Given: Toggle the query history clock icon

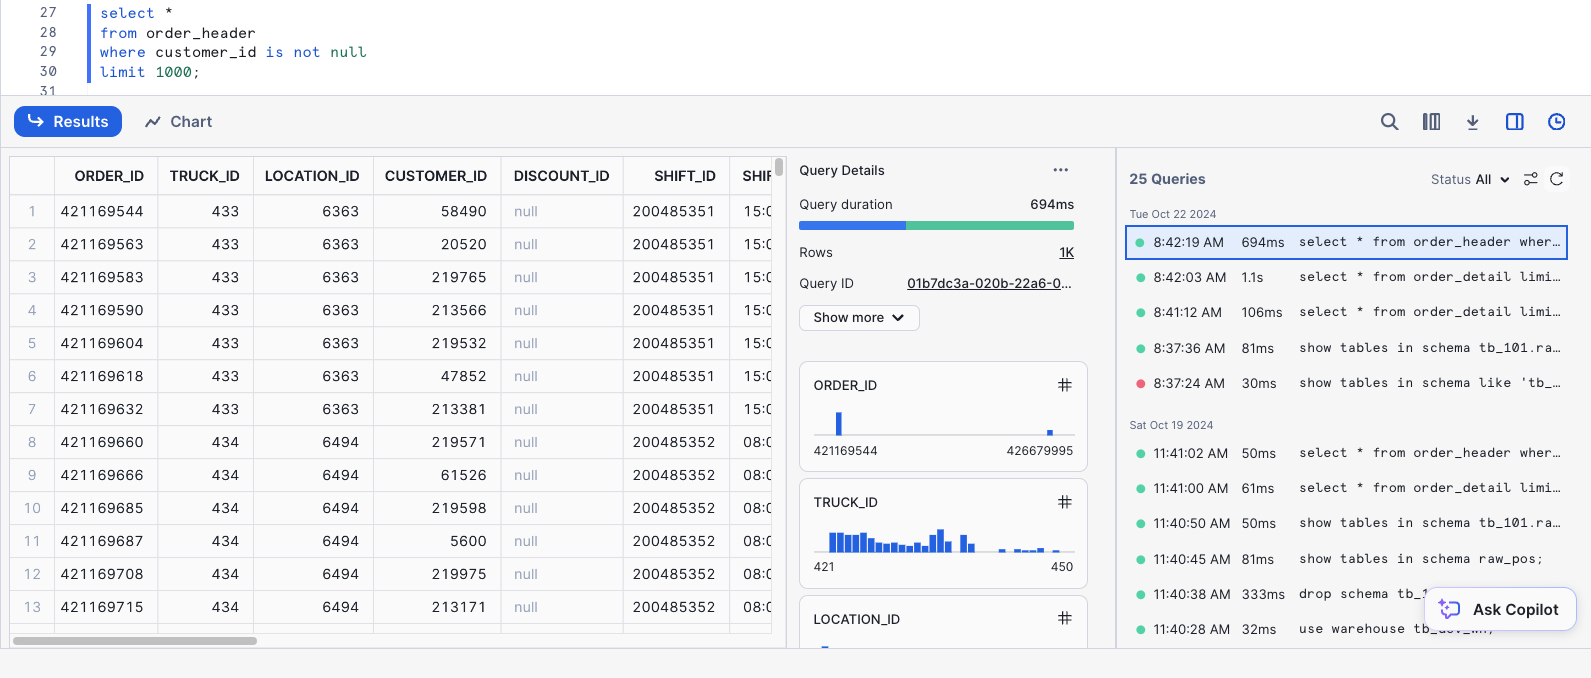Looking at the screenshot, I should (1556, 122).
